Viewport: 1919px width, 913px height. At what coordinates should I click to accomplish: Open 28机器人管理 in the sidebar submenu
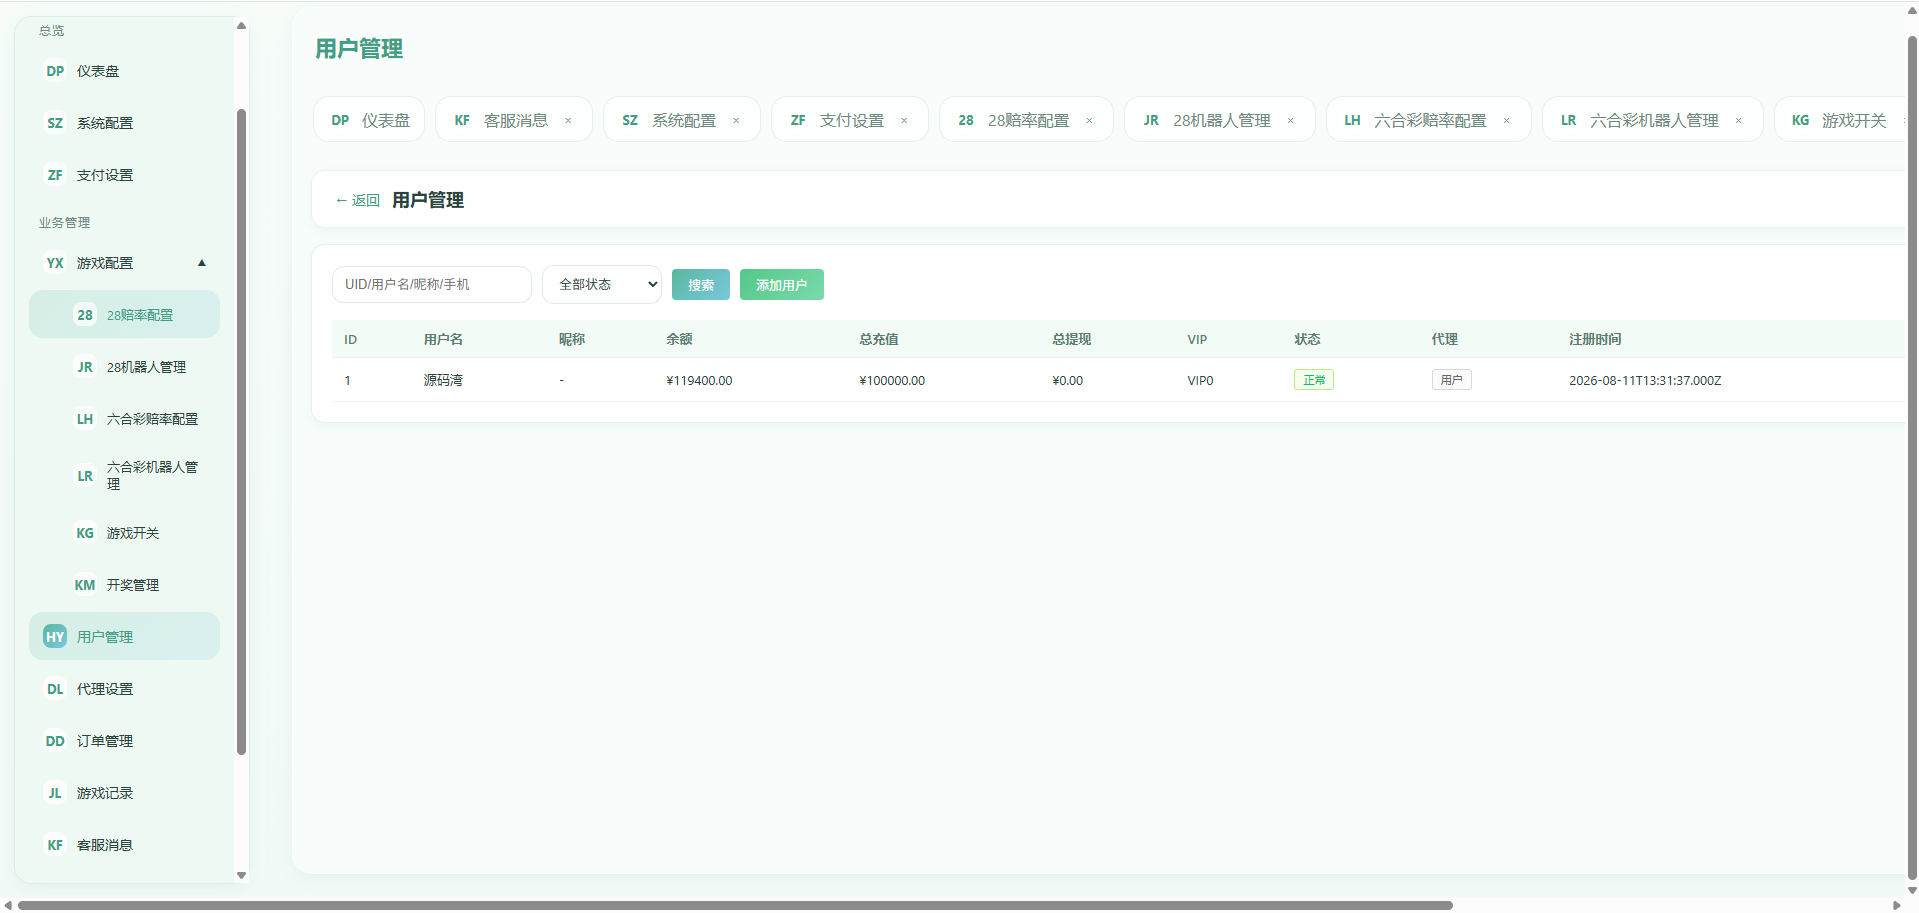point(124,367)
